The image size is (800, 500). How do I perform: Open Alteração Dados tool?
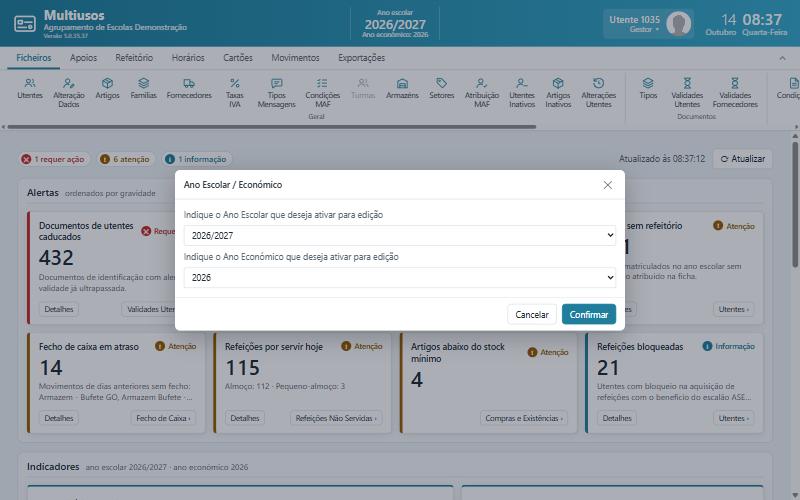(69, 92)
